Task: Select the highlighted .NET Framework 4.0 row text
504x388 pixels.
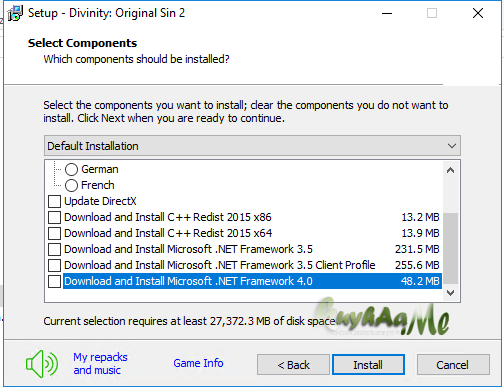Action: (x=188, y=281)
